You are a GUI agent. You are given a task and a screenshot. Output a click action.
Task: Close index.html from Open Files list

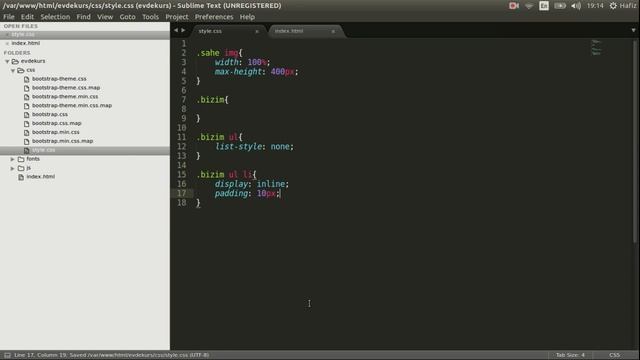(7, 43)
